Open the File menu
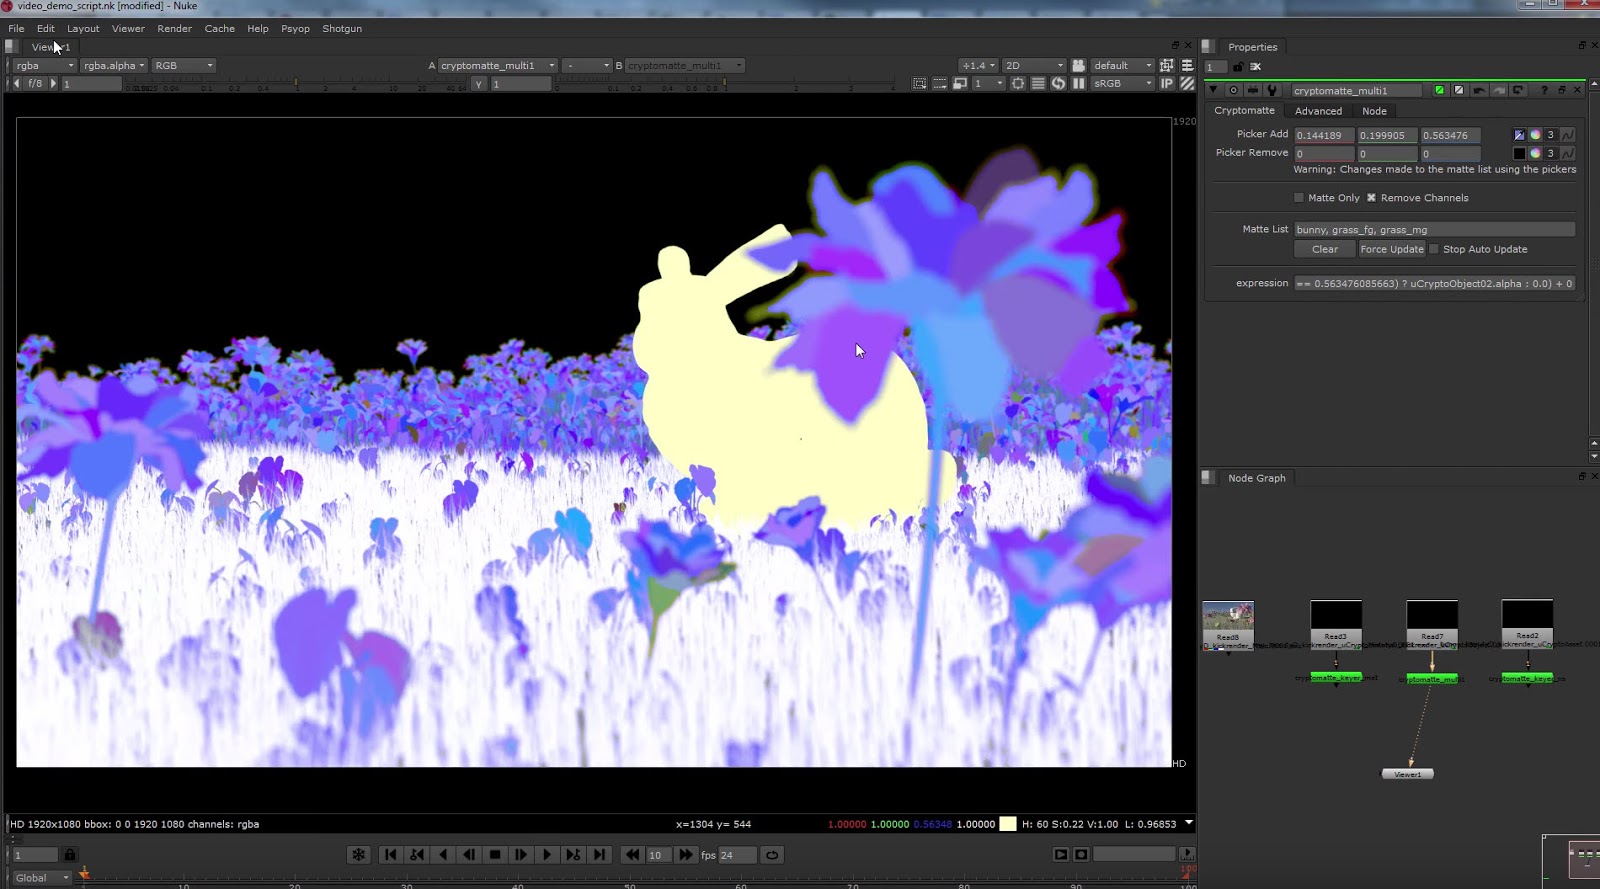The height and width of the screenshot is (889, 1600). (16, 28)
